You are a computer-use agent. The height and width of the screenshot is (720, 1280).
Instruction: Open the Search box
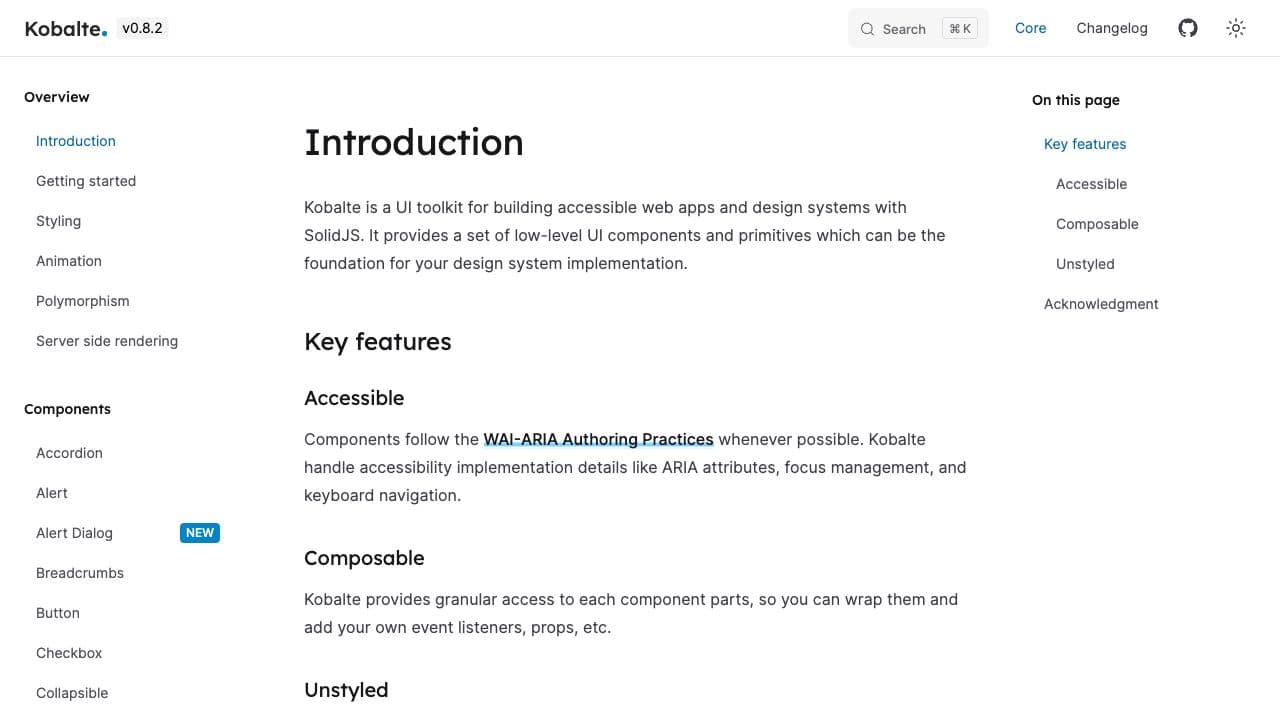point(917,29)
